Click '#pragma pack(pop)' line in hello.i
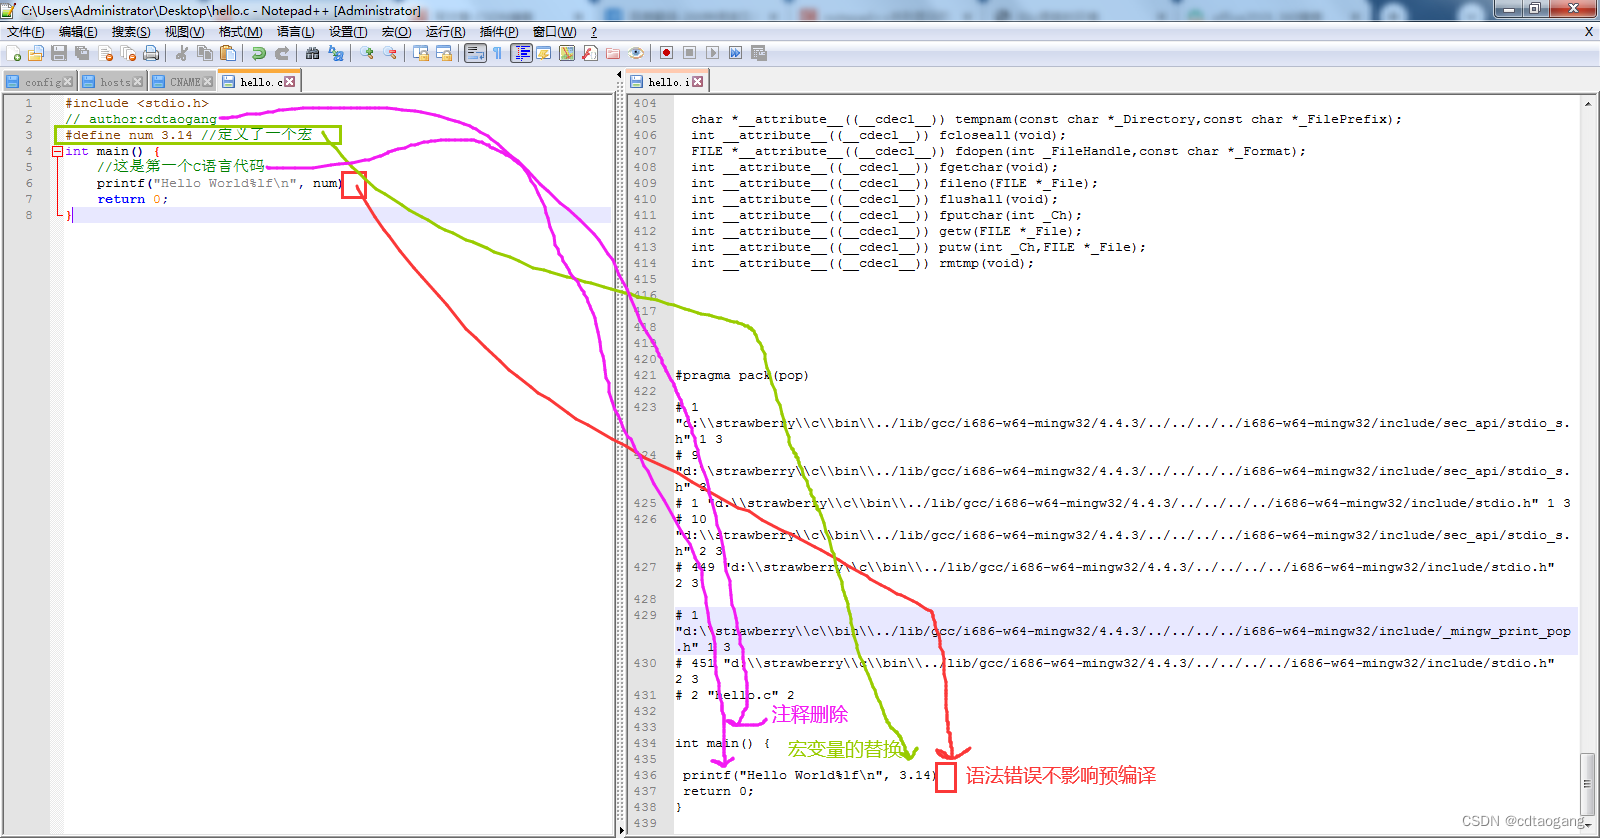 [742, 375]
